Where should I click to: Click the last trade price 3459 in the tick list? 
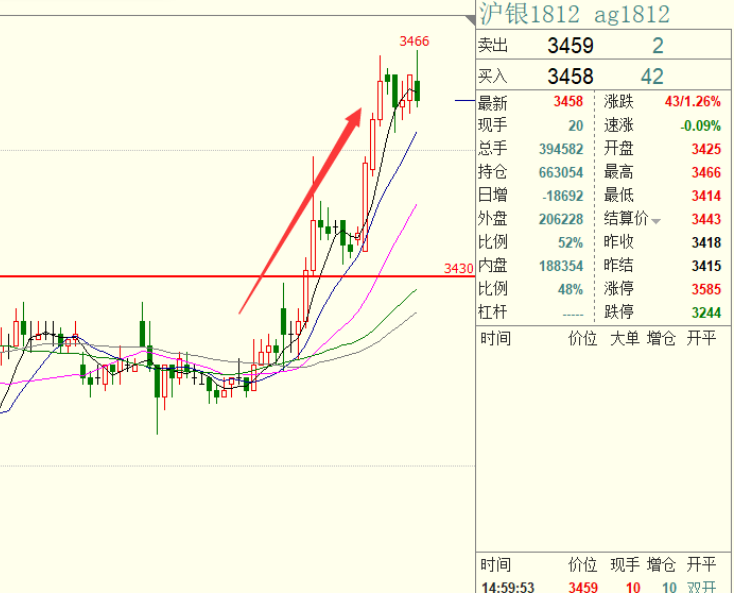583,587
